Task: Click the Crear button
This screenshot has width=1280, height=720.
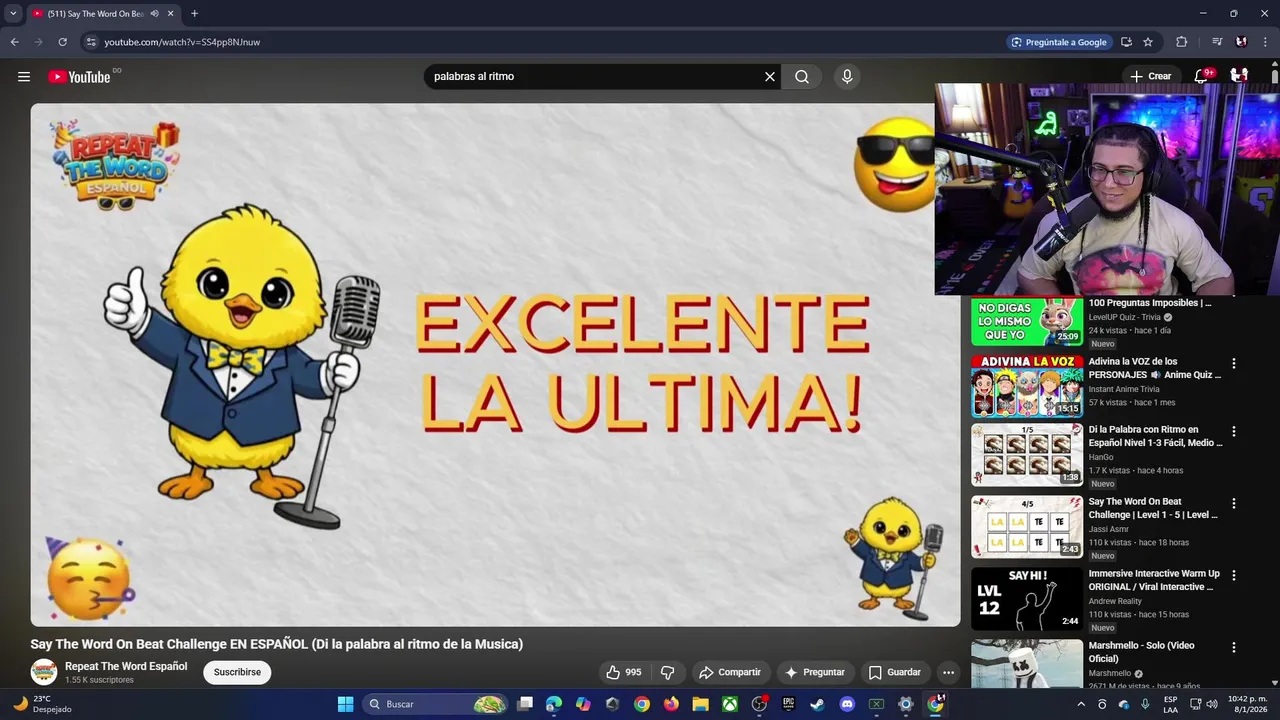Action: pyautogui.click(x=1150, y=76)
